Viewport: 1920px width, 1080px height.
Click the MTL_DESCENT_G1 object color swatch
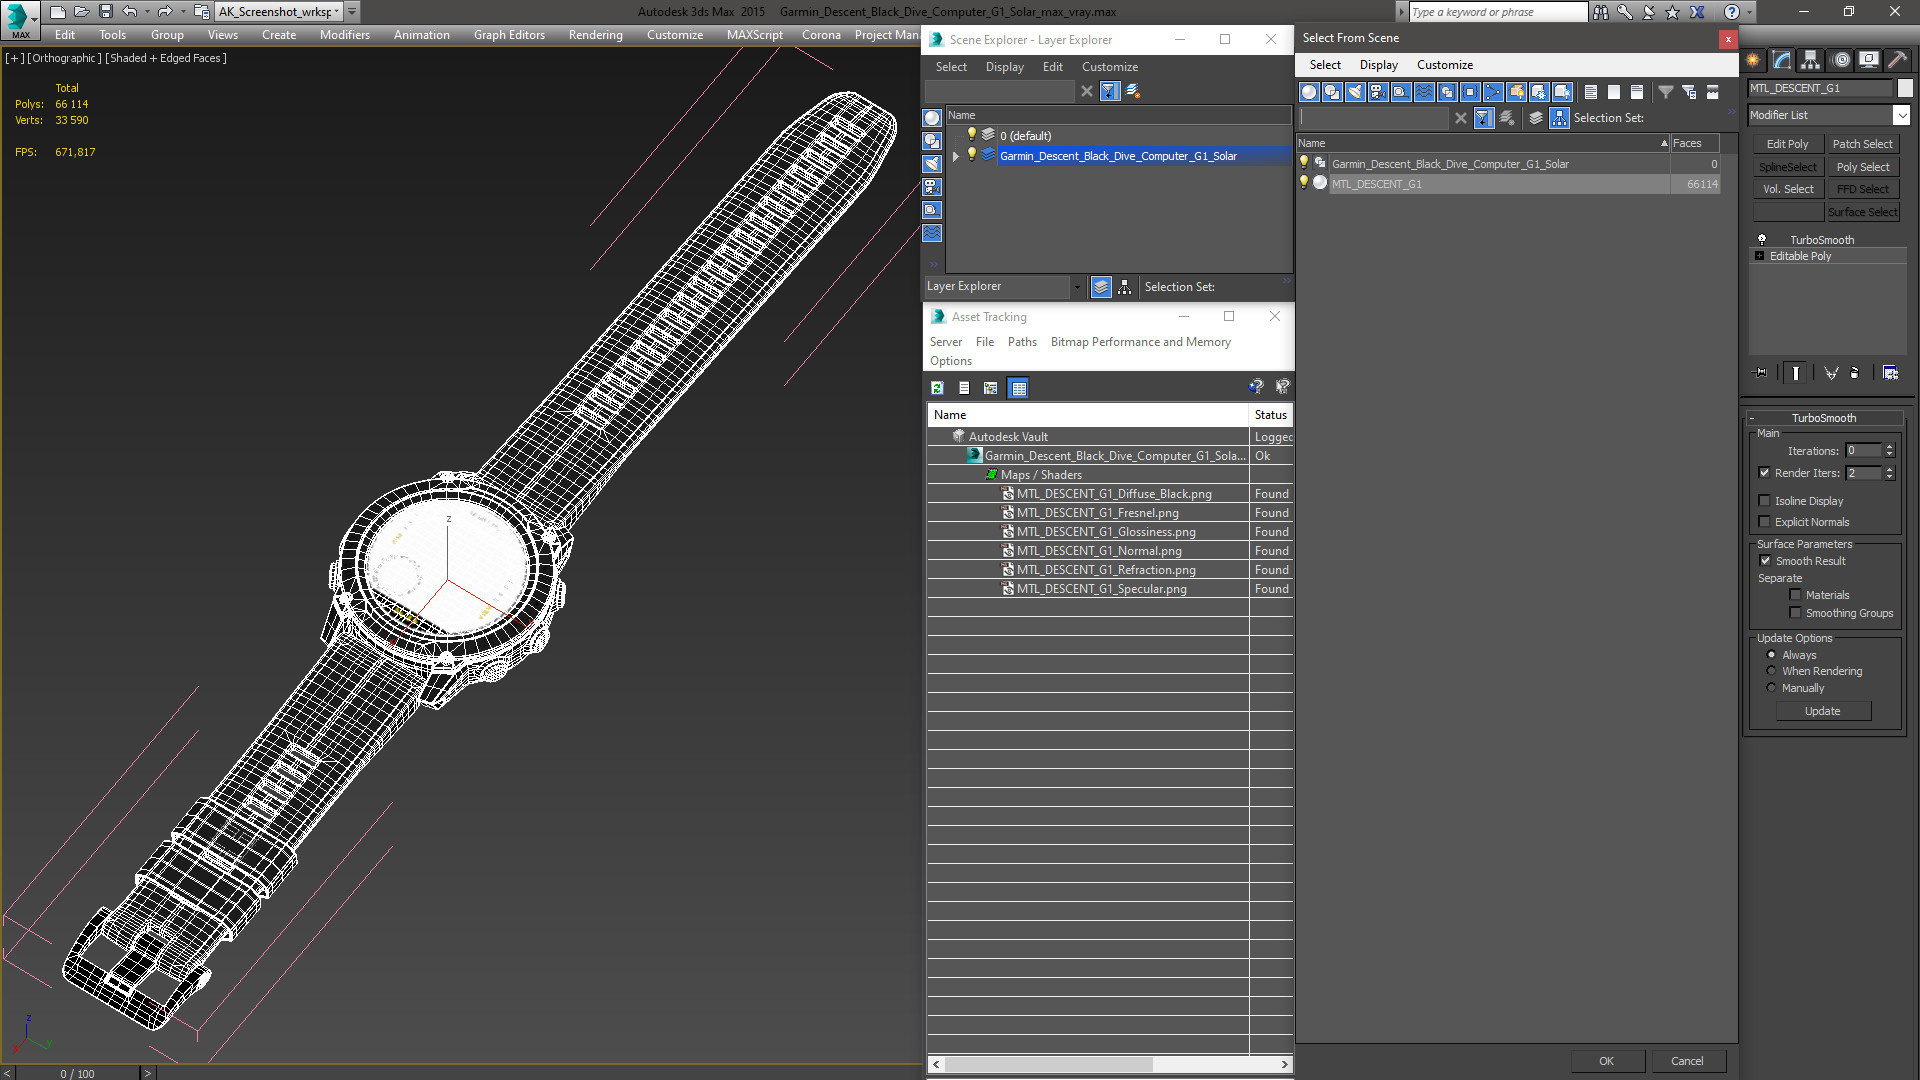pos(1905,88)
